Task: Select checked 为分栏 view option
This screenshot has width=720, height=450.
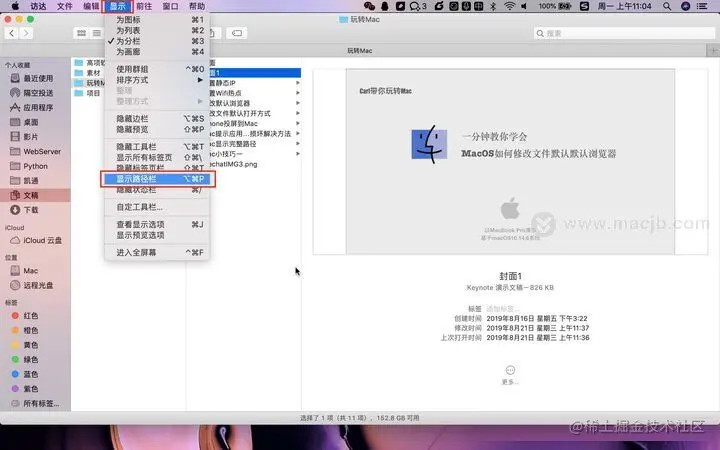Action: pyautogui.click(x=157, y=41)
